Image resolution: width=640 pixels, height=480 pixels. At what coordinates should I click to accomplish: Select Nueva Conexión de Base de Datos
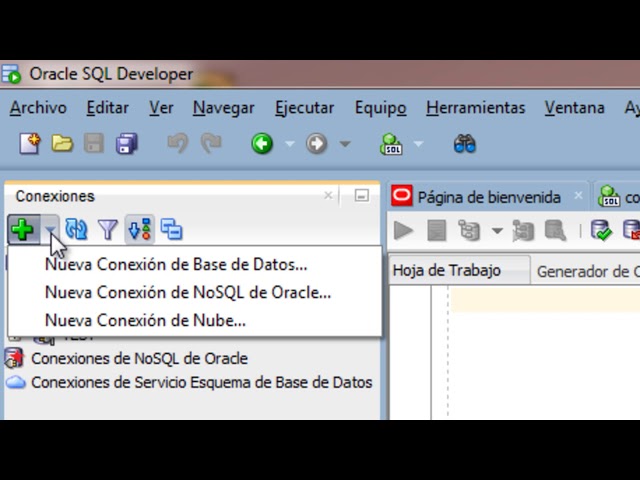[195, 264]
